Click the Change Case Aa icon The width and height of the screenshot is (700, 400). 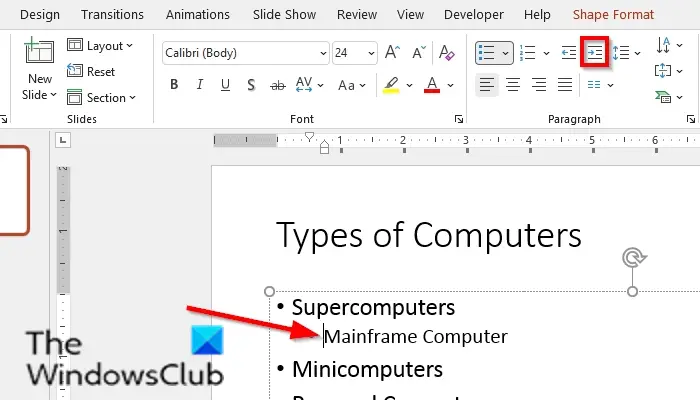[x=346, y=85]
